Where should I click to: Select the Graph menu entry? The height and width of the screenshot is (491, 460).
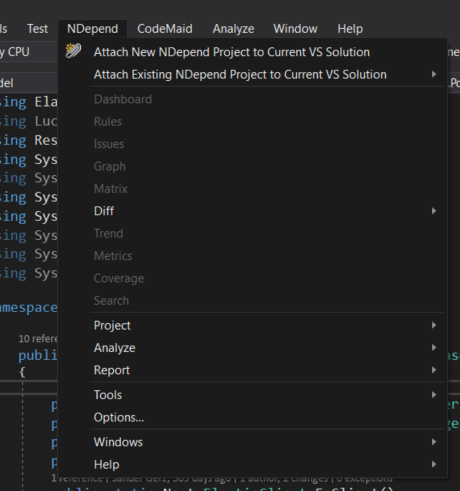click(x=252, y=166)
